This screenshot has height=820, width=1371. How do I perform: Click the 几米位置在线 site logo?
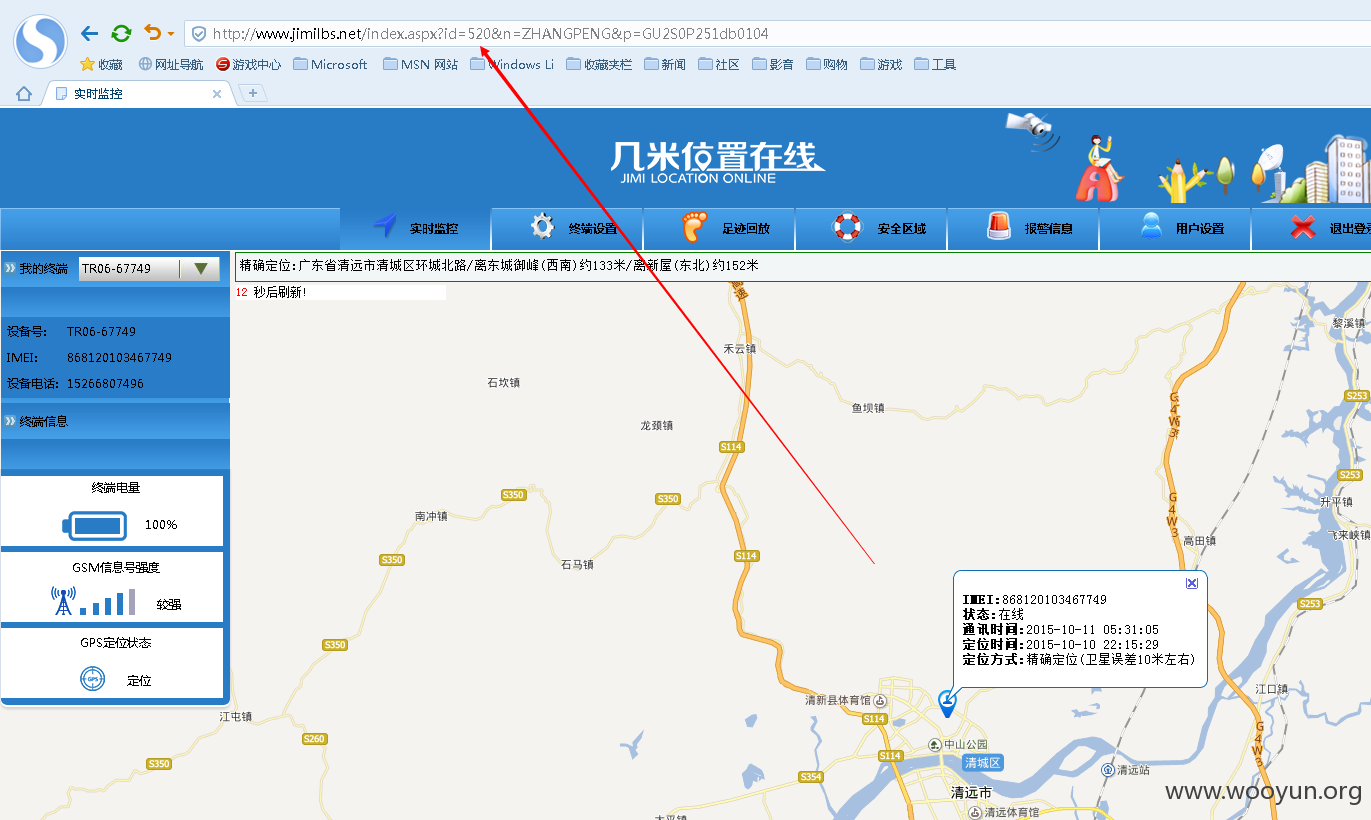pos(717,162)
